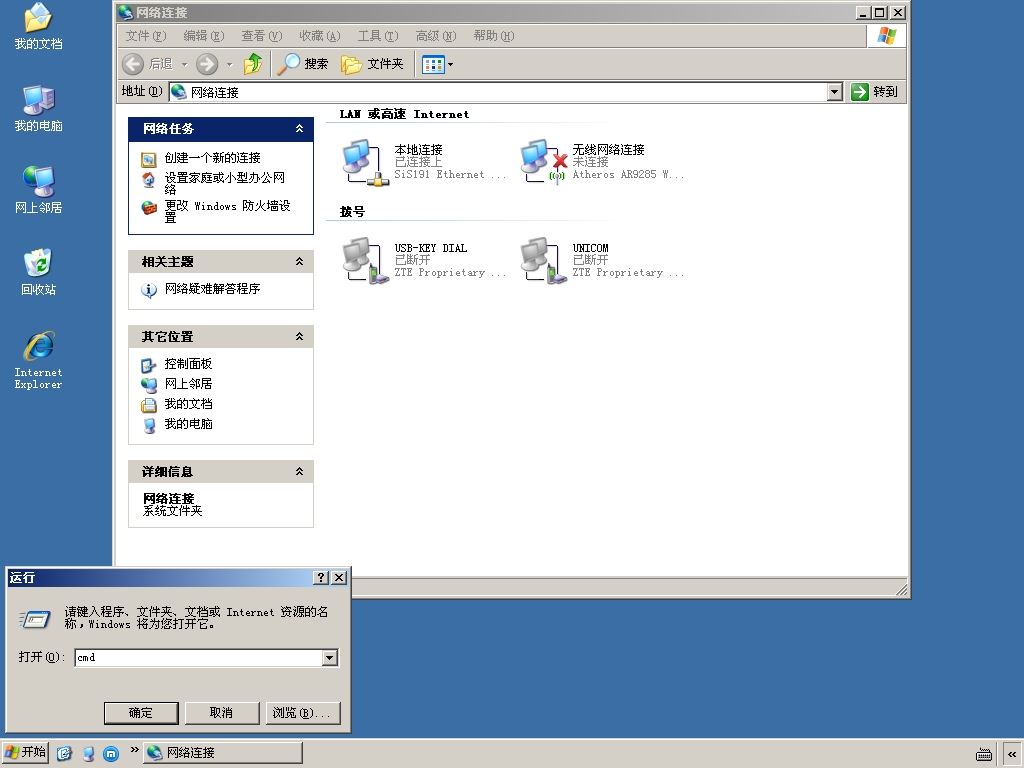This screenshot has width=1024, height=768.
Task: Open the Search (搜索) toolbar button
Action: pyautogui.click(x=303, y=64)
